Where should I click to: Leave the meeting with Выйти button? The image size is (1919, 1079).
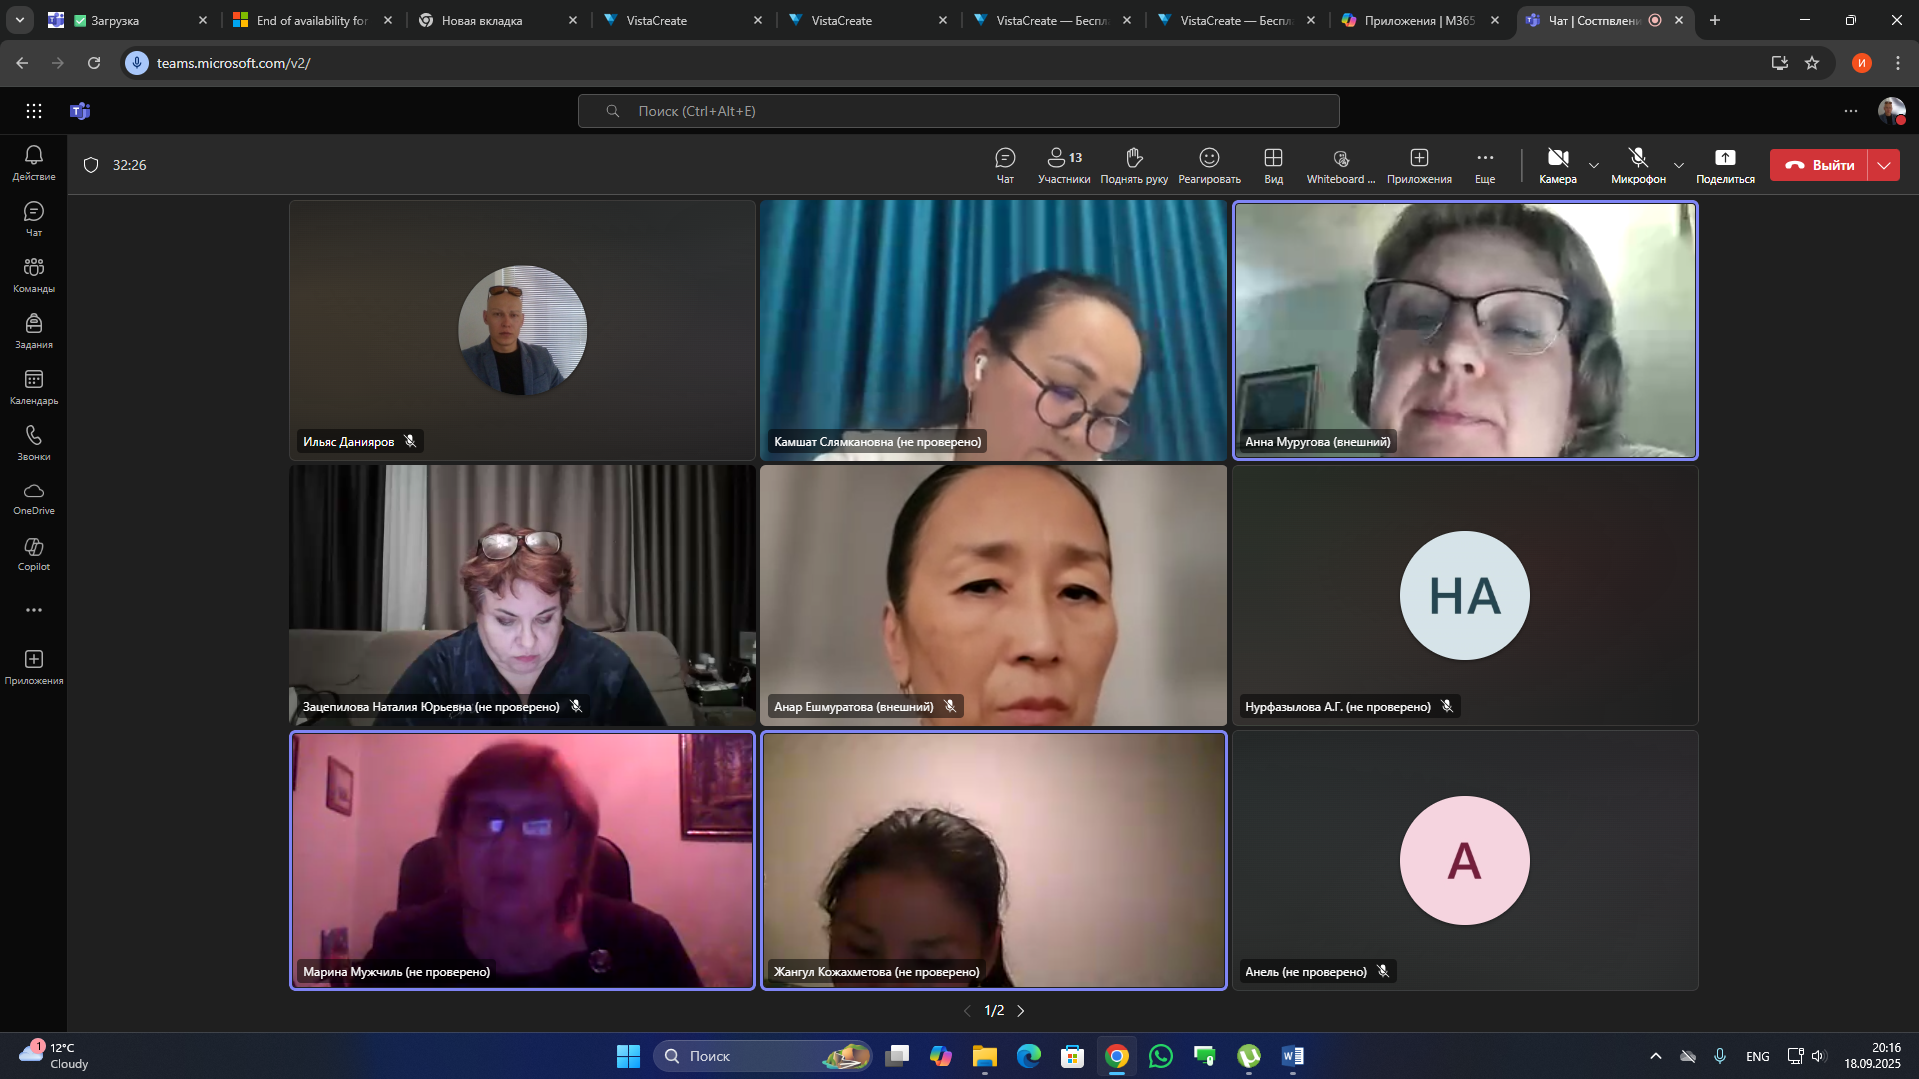click(x=1819, y=165)
